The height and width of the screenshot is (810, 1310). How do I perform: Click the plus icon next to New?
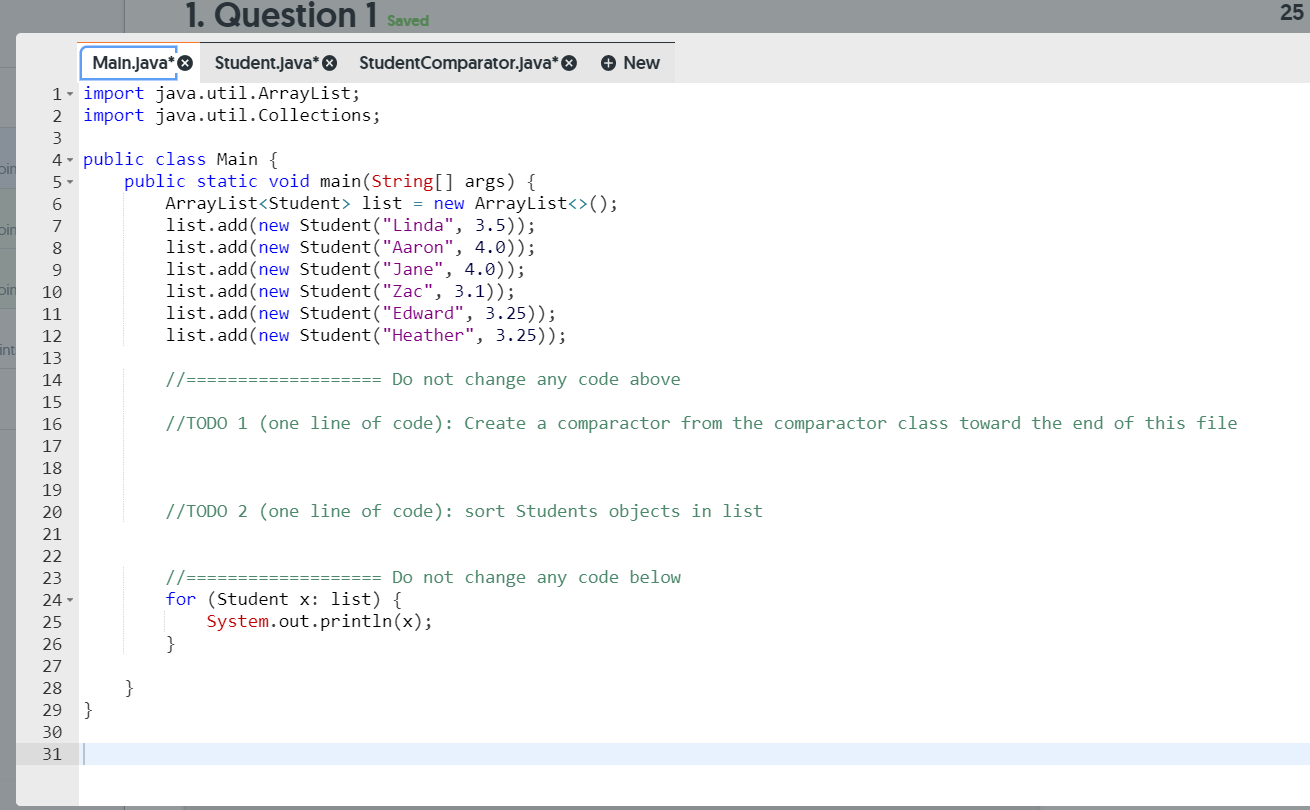tap(608, 62)
